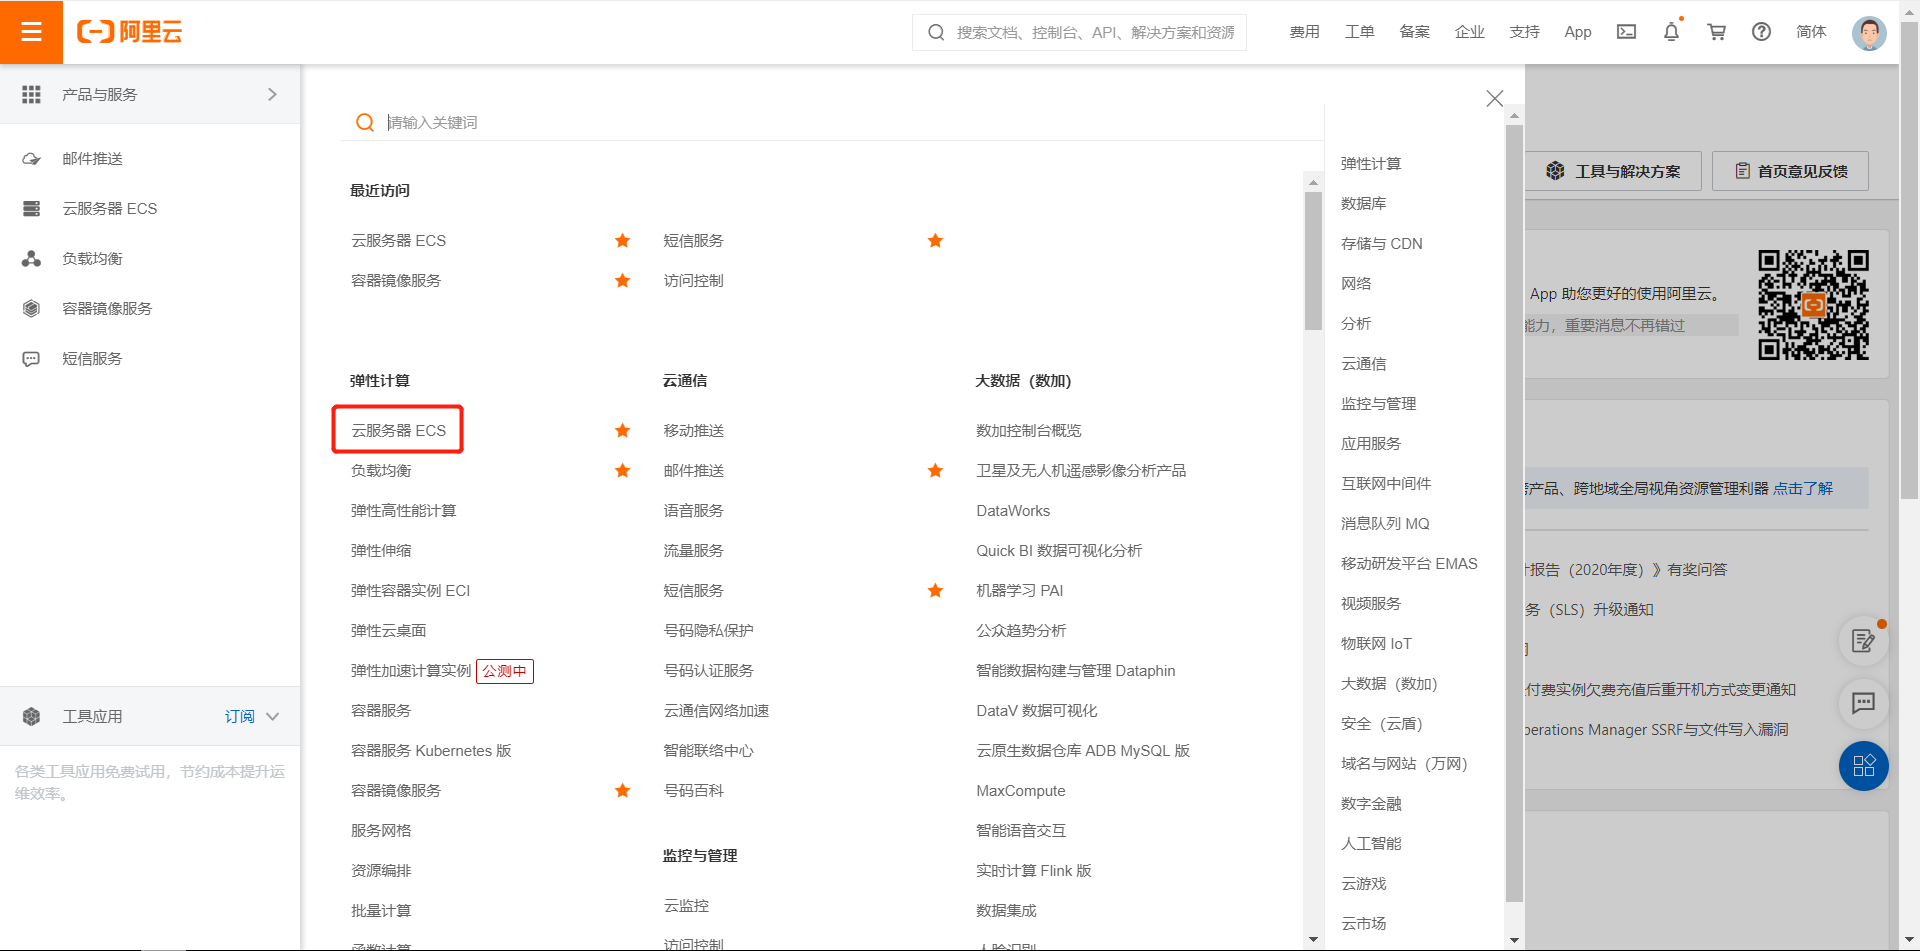The height and width of the screenshot is (951, 1920).
Task: Click the products grid icon
Action: click(31, 94)
